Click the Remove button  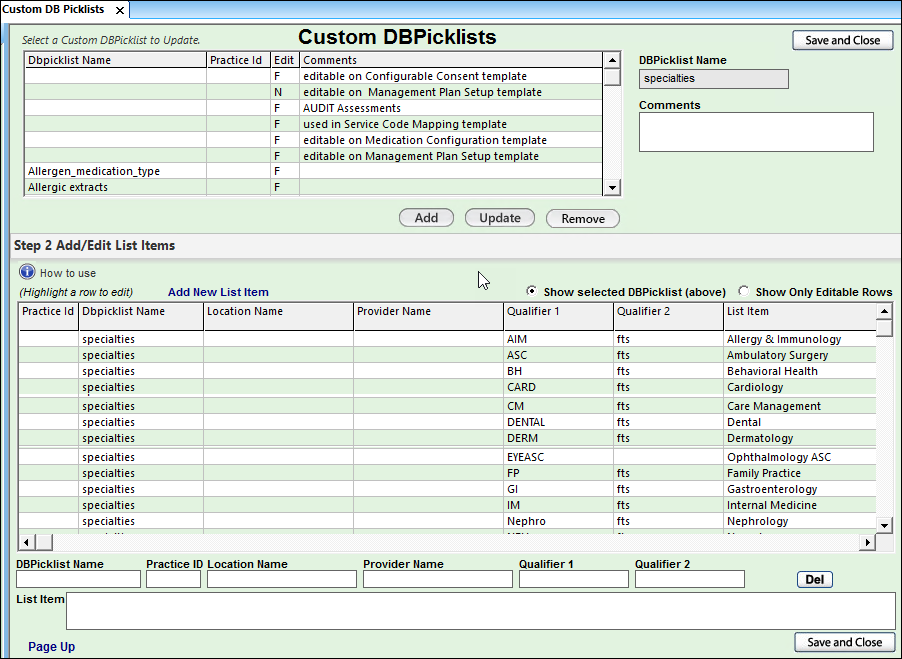click(x=583, y=219)
